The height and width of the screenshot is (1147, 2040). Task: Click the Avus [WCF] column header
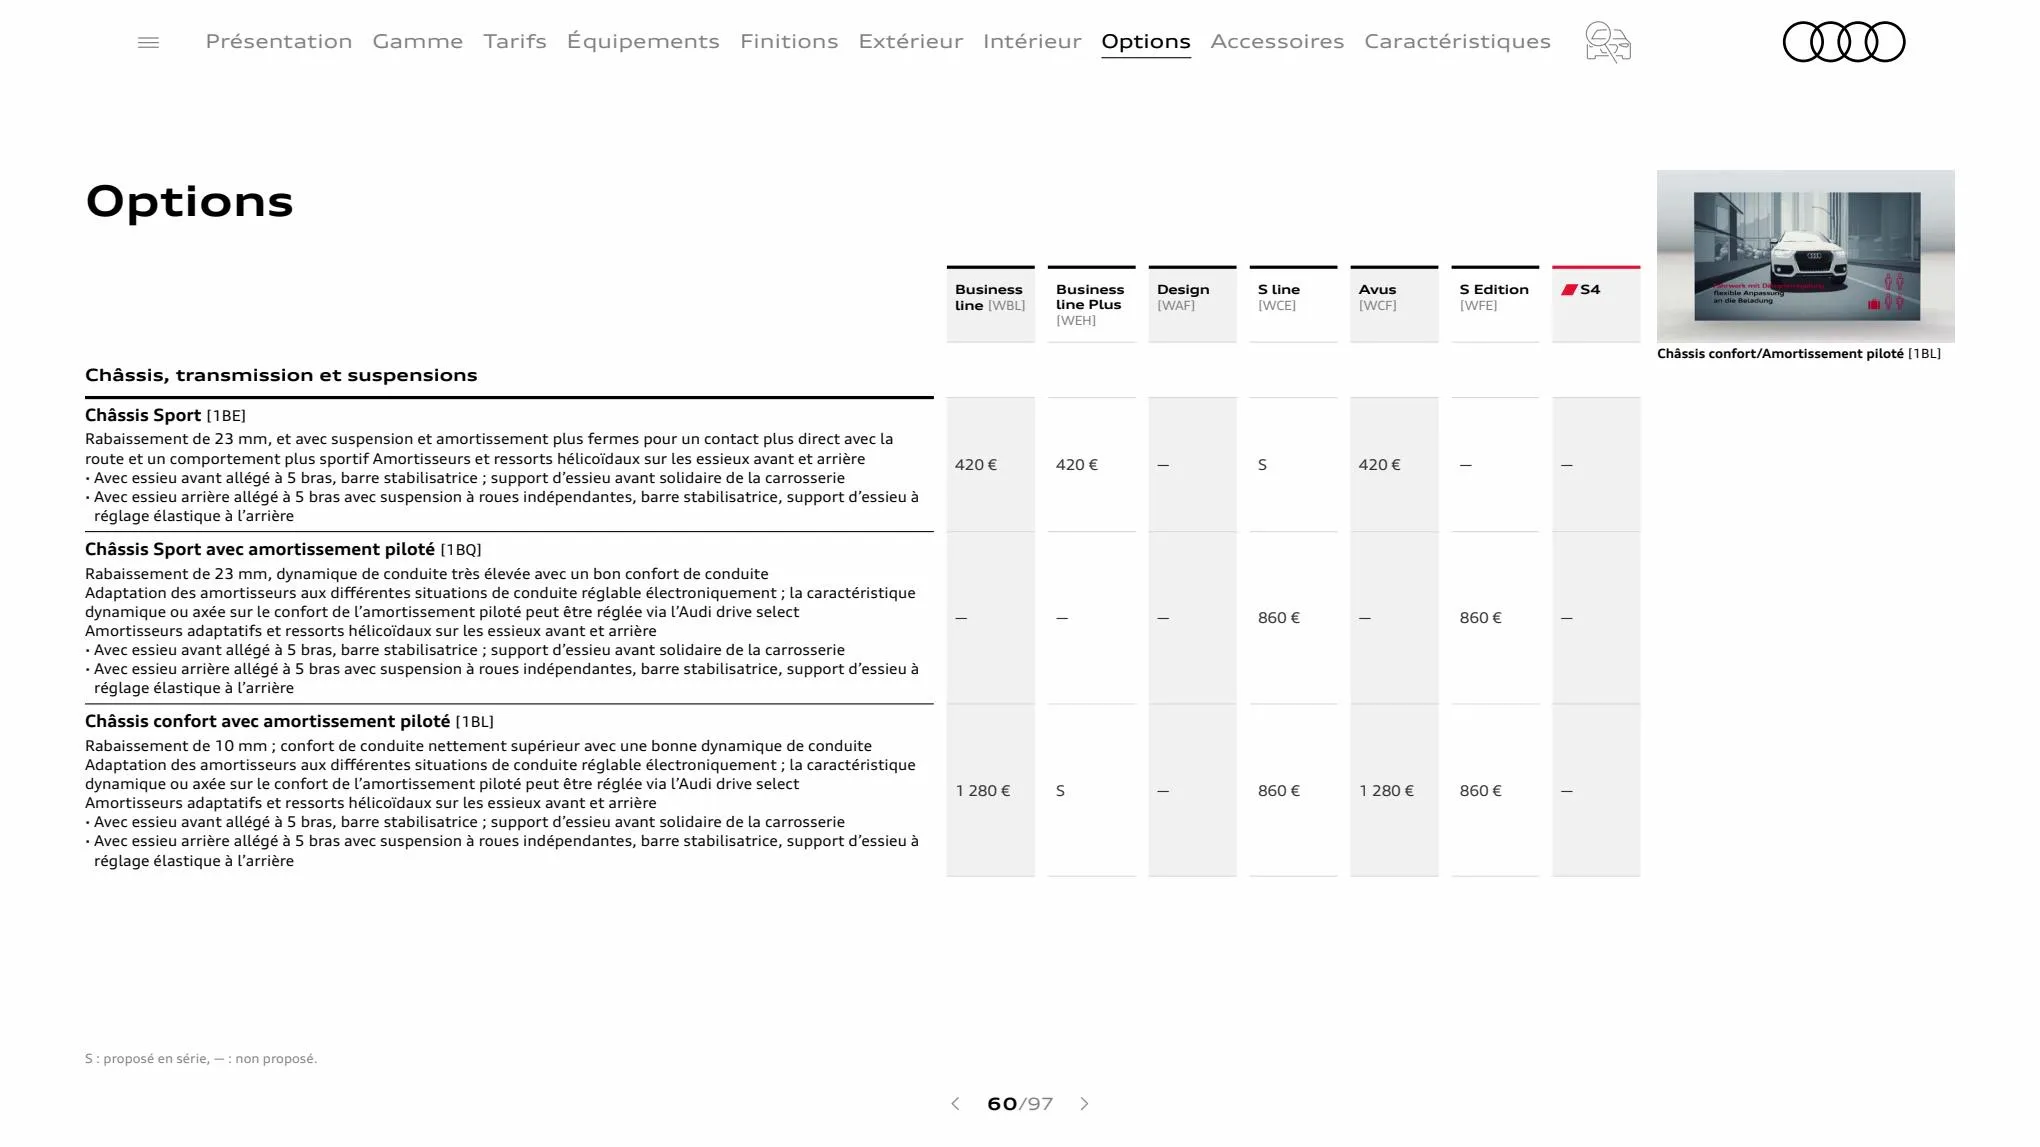pyautogui.click(x=1394, y=304)
